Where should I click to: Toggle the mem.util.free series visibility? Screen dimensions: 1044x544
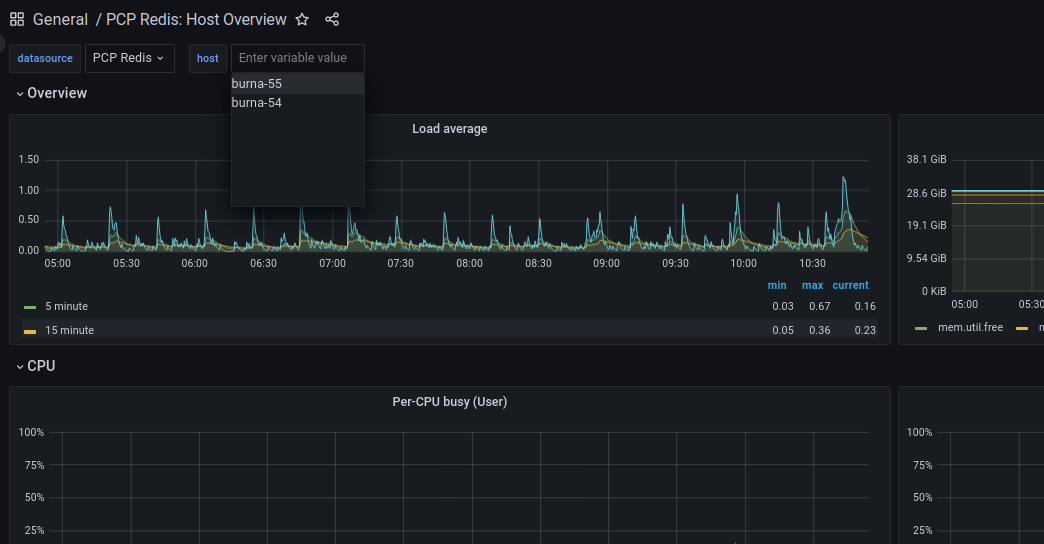tap(970, 327)
